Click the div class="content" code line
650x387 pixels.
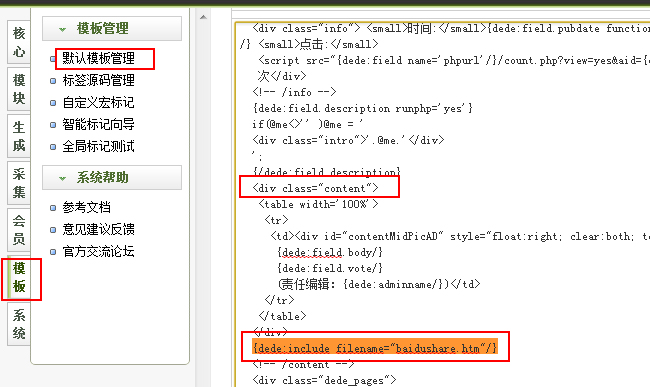(315, 188)
